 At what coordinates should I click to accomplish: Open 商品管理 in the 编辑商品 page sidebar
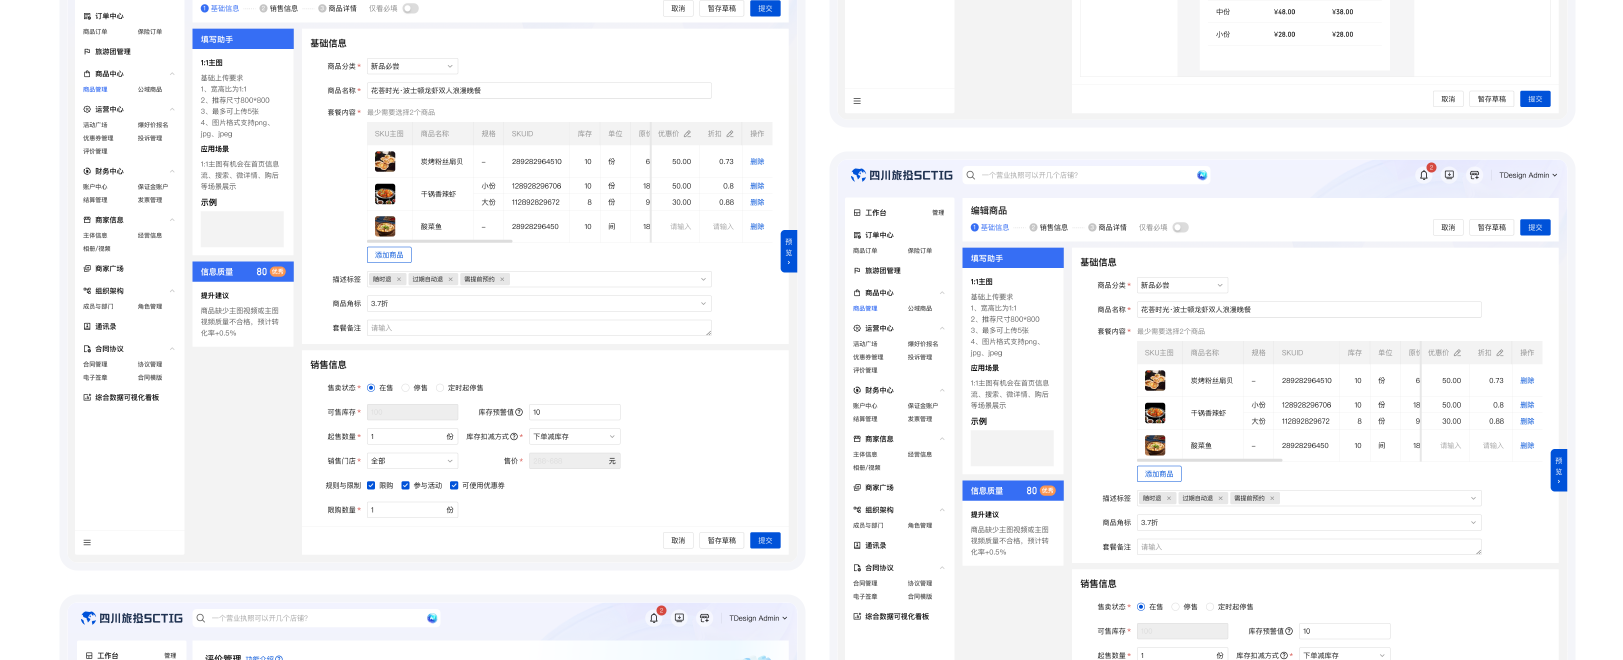pos(865,309)
